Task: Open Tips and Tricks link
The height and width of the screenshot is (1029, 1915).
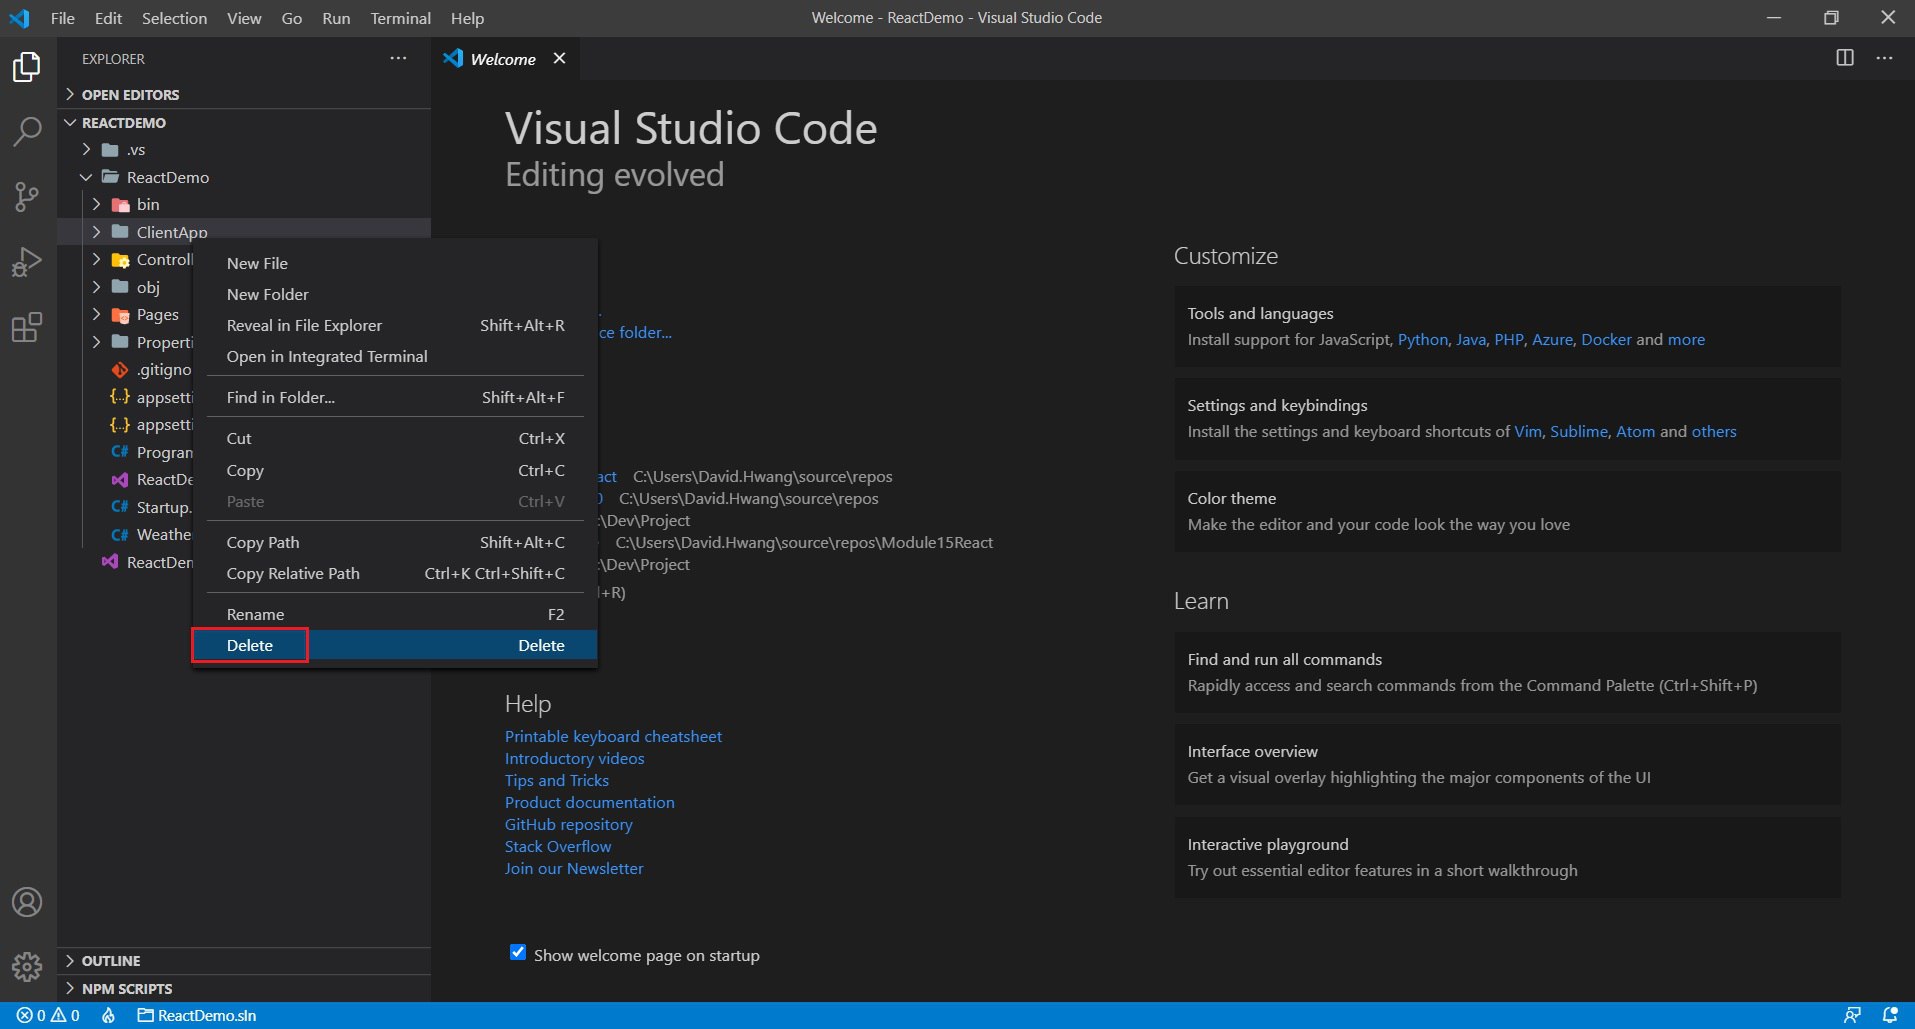Action: (556, 780)
